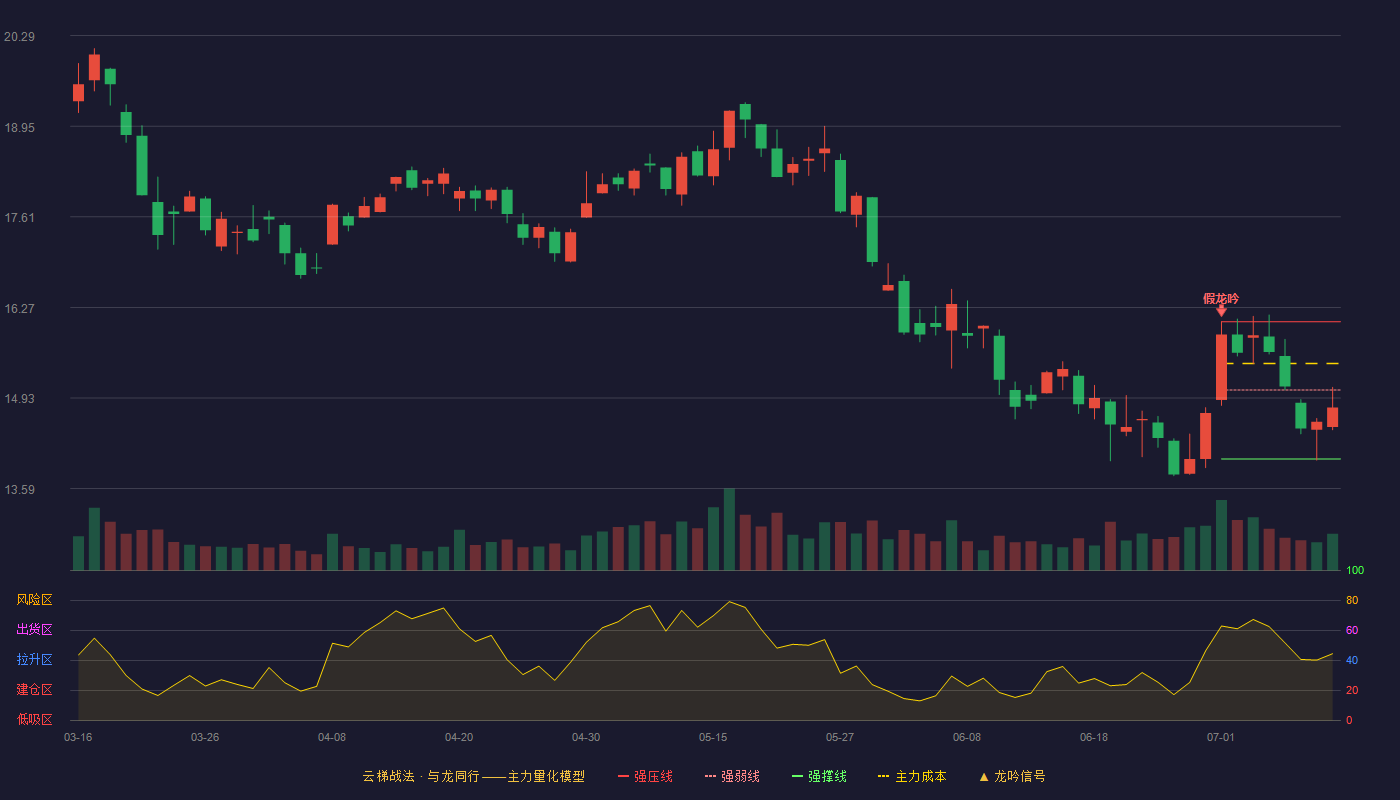The height and width of the screenshot is (800, 1400).
Task: Select the 出货区 zone label
Action: (34, 630)
